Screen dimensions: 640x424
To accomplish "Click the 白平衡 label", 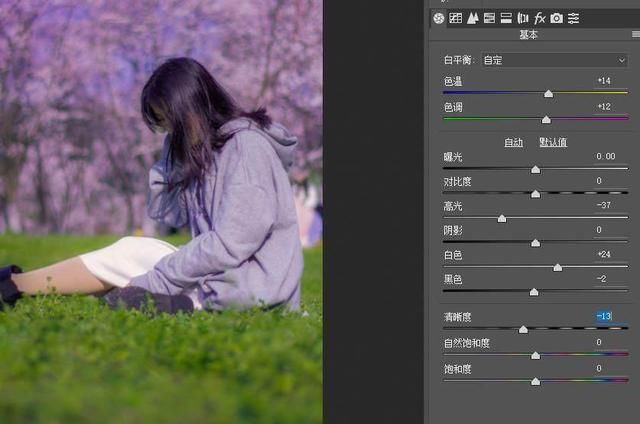I will pyautogui.click(x=458, y=60).
